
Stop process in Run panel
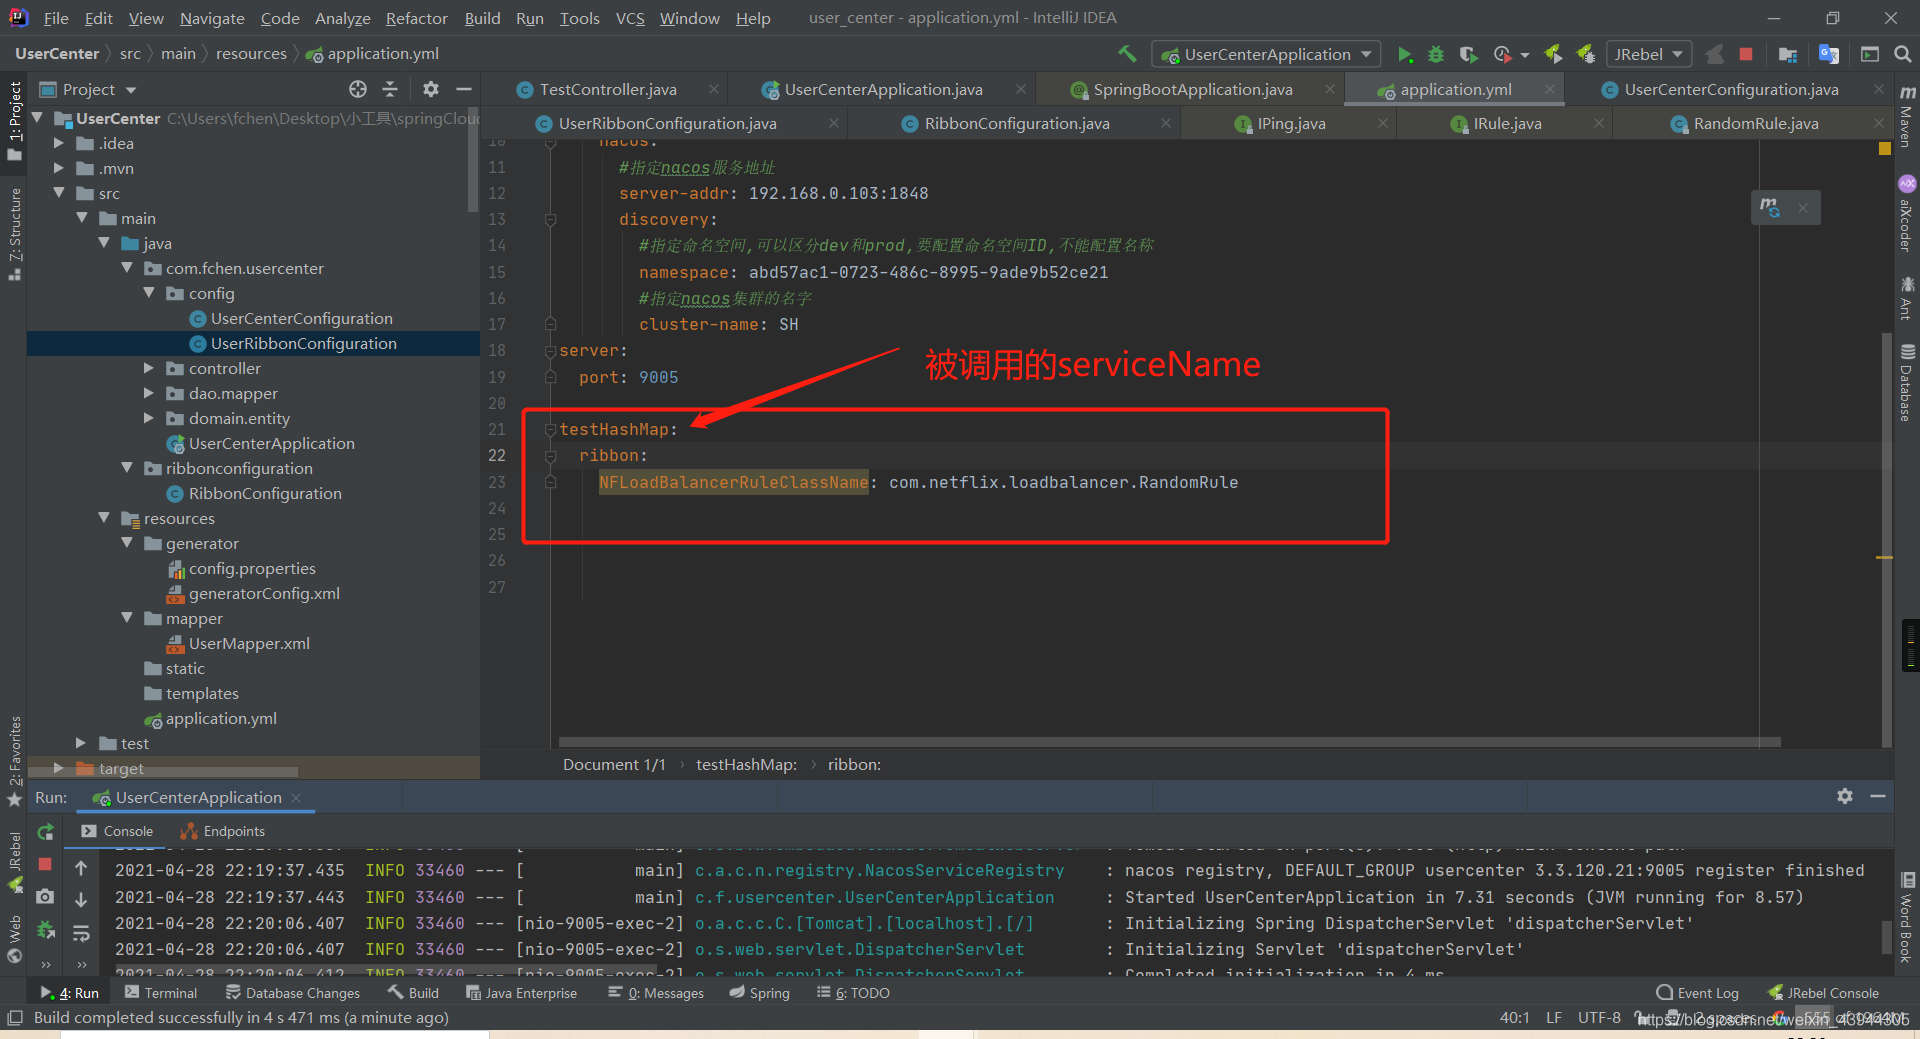coord(45,864)
